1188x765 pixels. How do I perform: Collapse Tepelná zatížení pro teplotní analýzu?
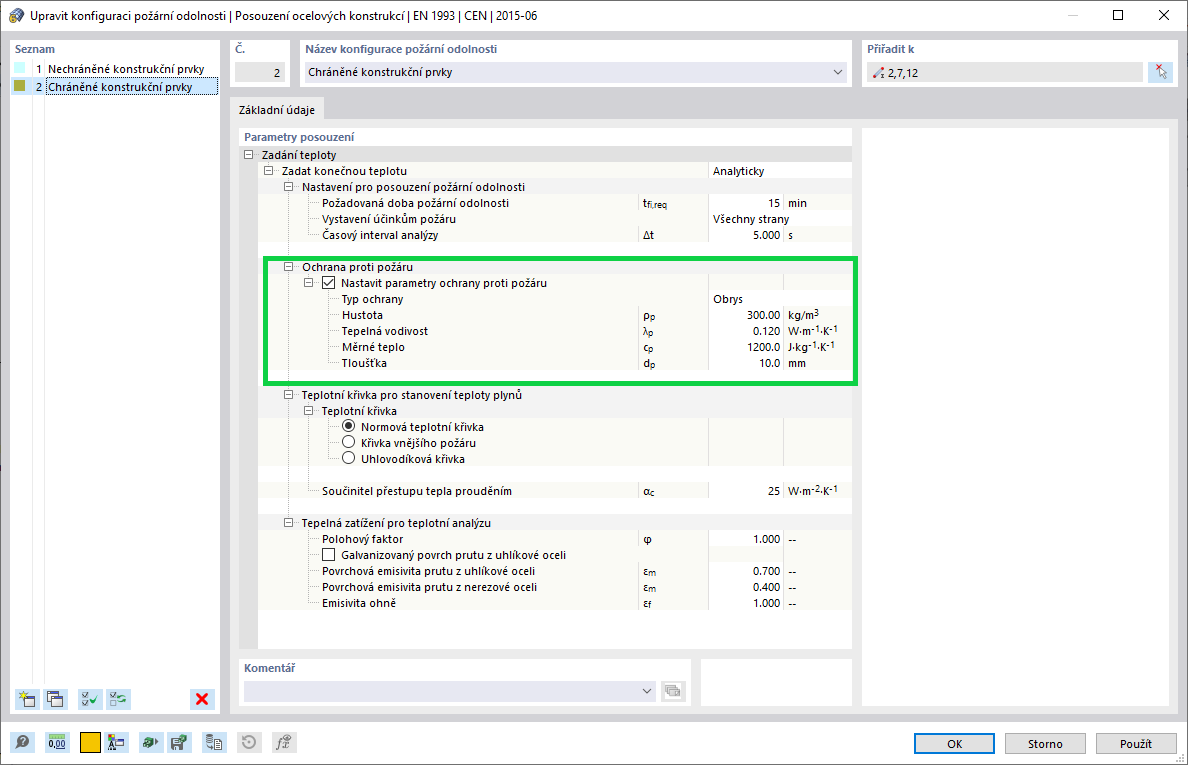288,523
